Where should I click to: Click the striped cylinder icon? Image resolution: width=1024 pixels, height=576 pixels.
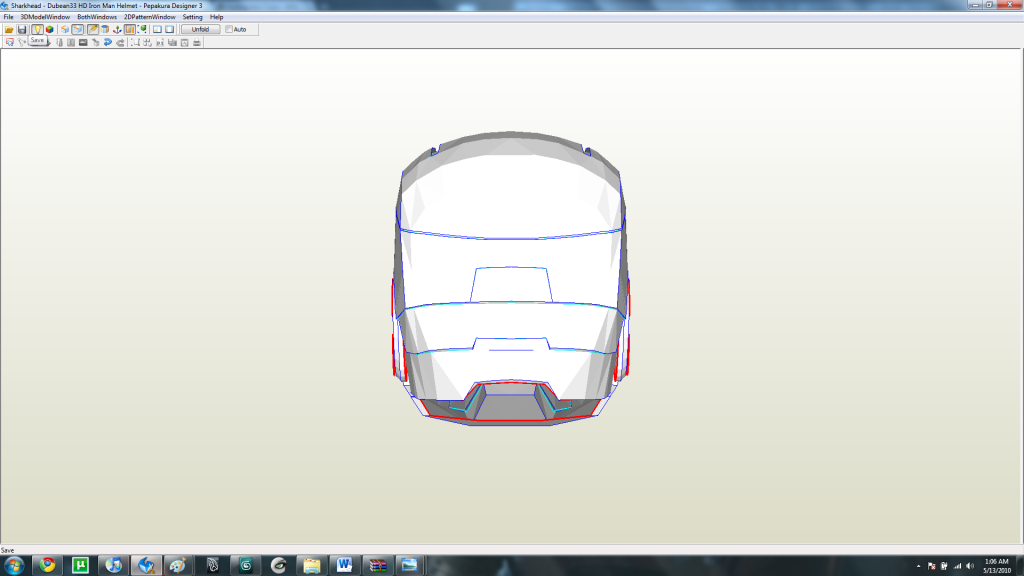point(104,29)
